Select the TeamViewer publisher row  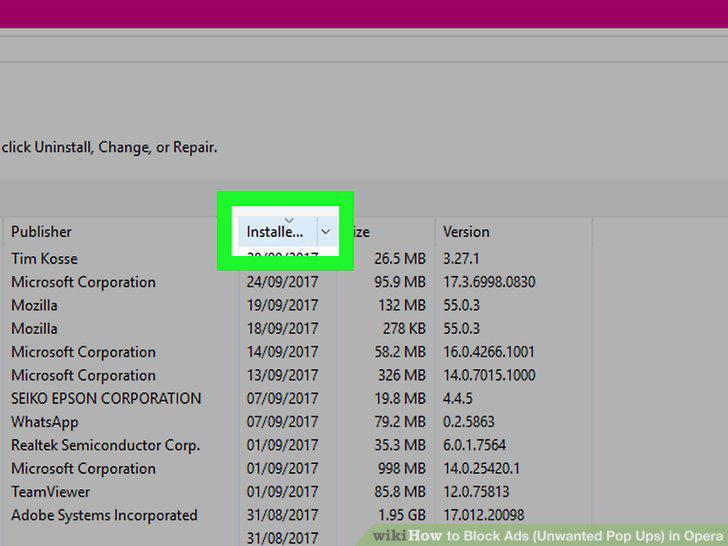[50, 492]
